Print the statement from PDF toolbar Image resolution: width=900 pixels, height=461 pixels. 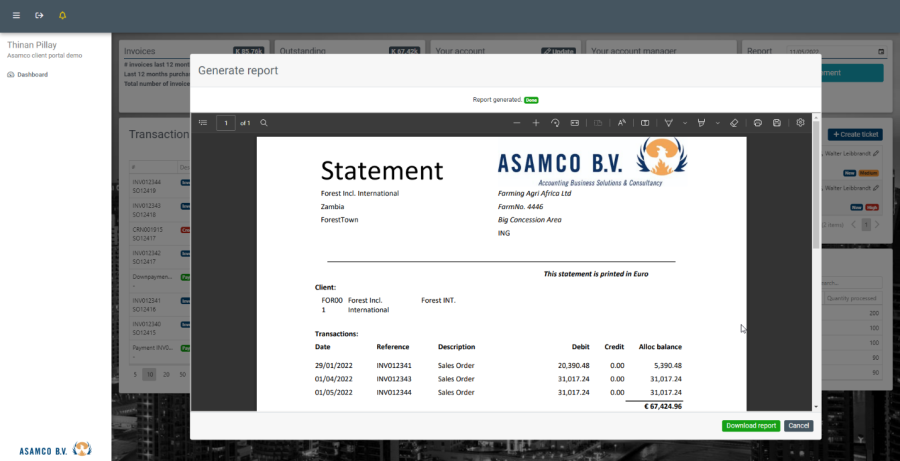(758, 123)
